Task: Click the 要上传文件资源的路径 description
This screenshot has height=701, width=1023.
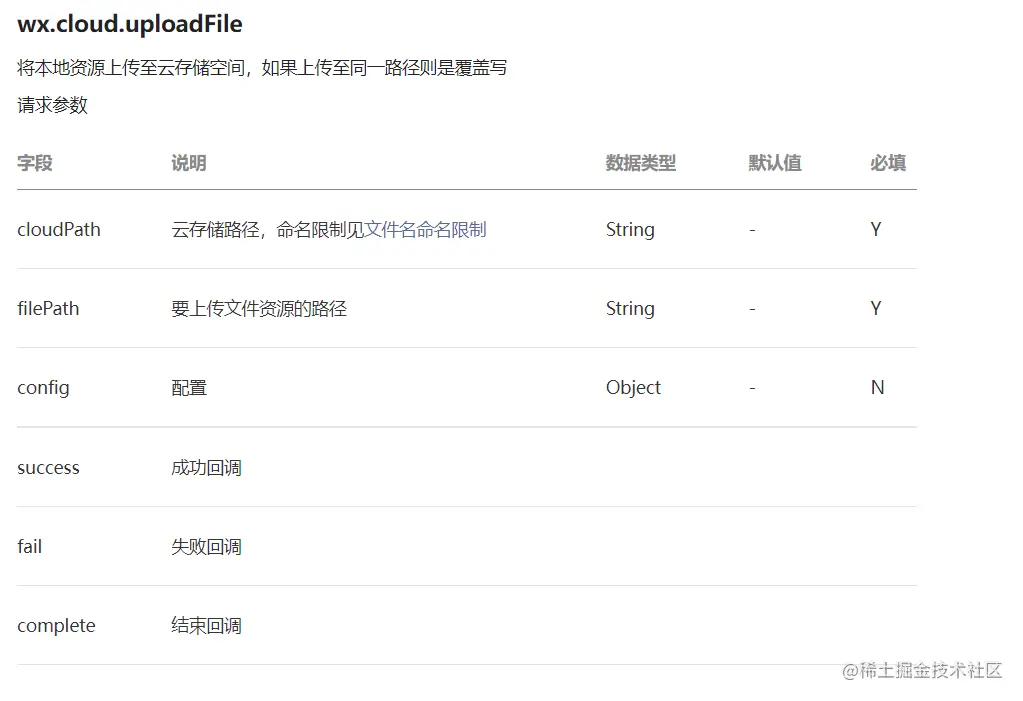Action: (x=259, y=309)
